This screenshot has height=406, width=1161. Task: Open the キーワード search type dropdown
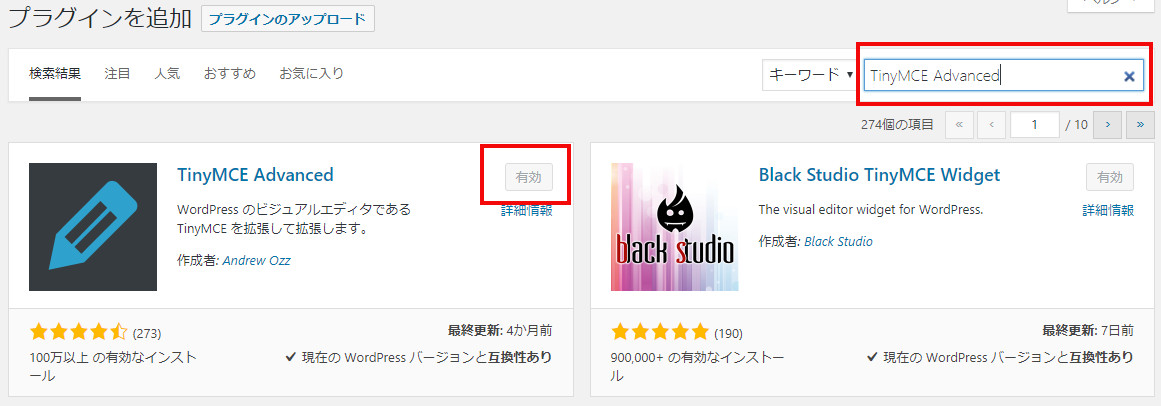810,75
